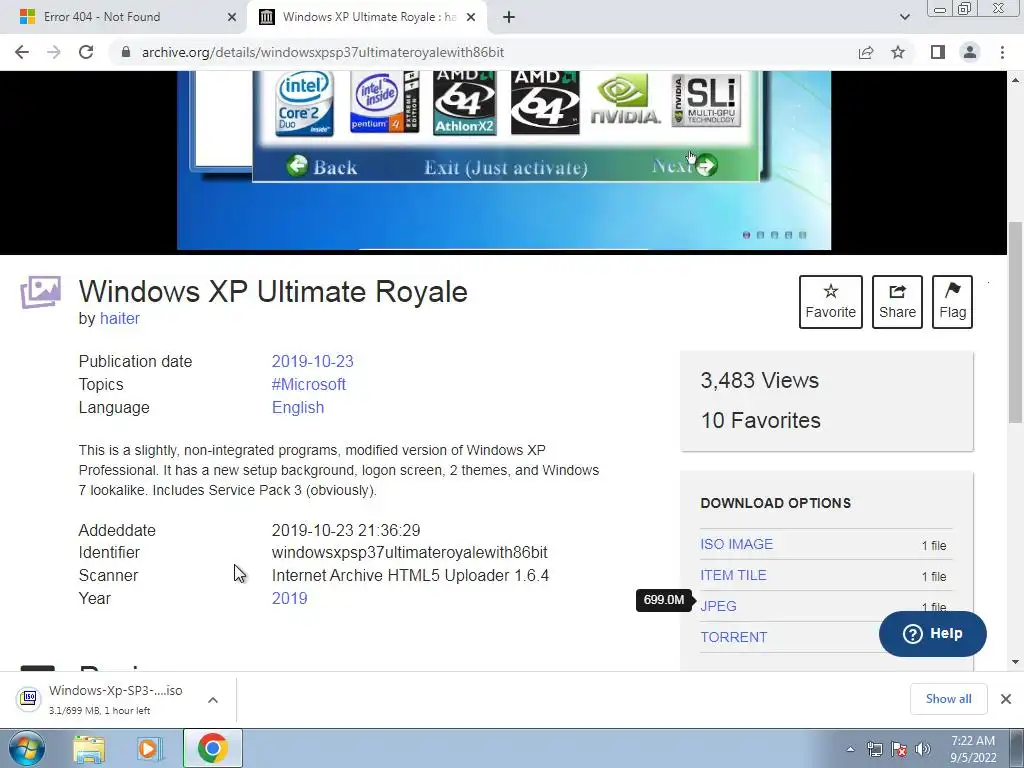Image resolution: width=1024 pixels, height=768 pixels.
Task: Open the English language link
Action: [x=298, y=408]
